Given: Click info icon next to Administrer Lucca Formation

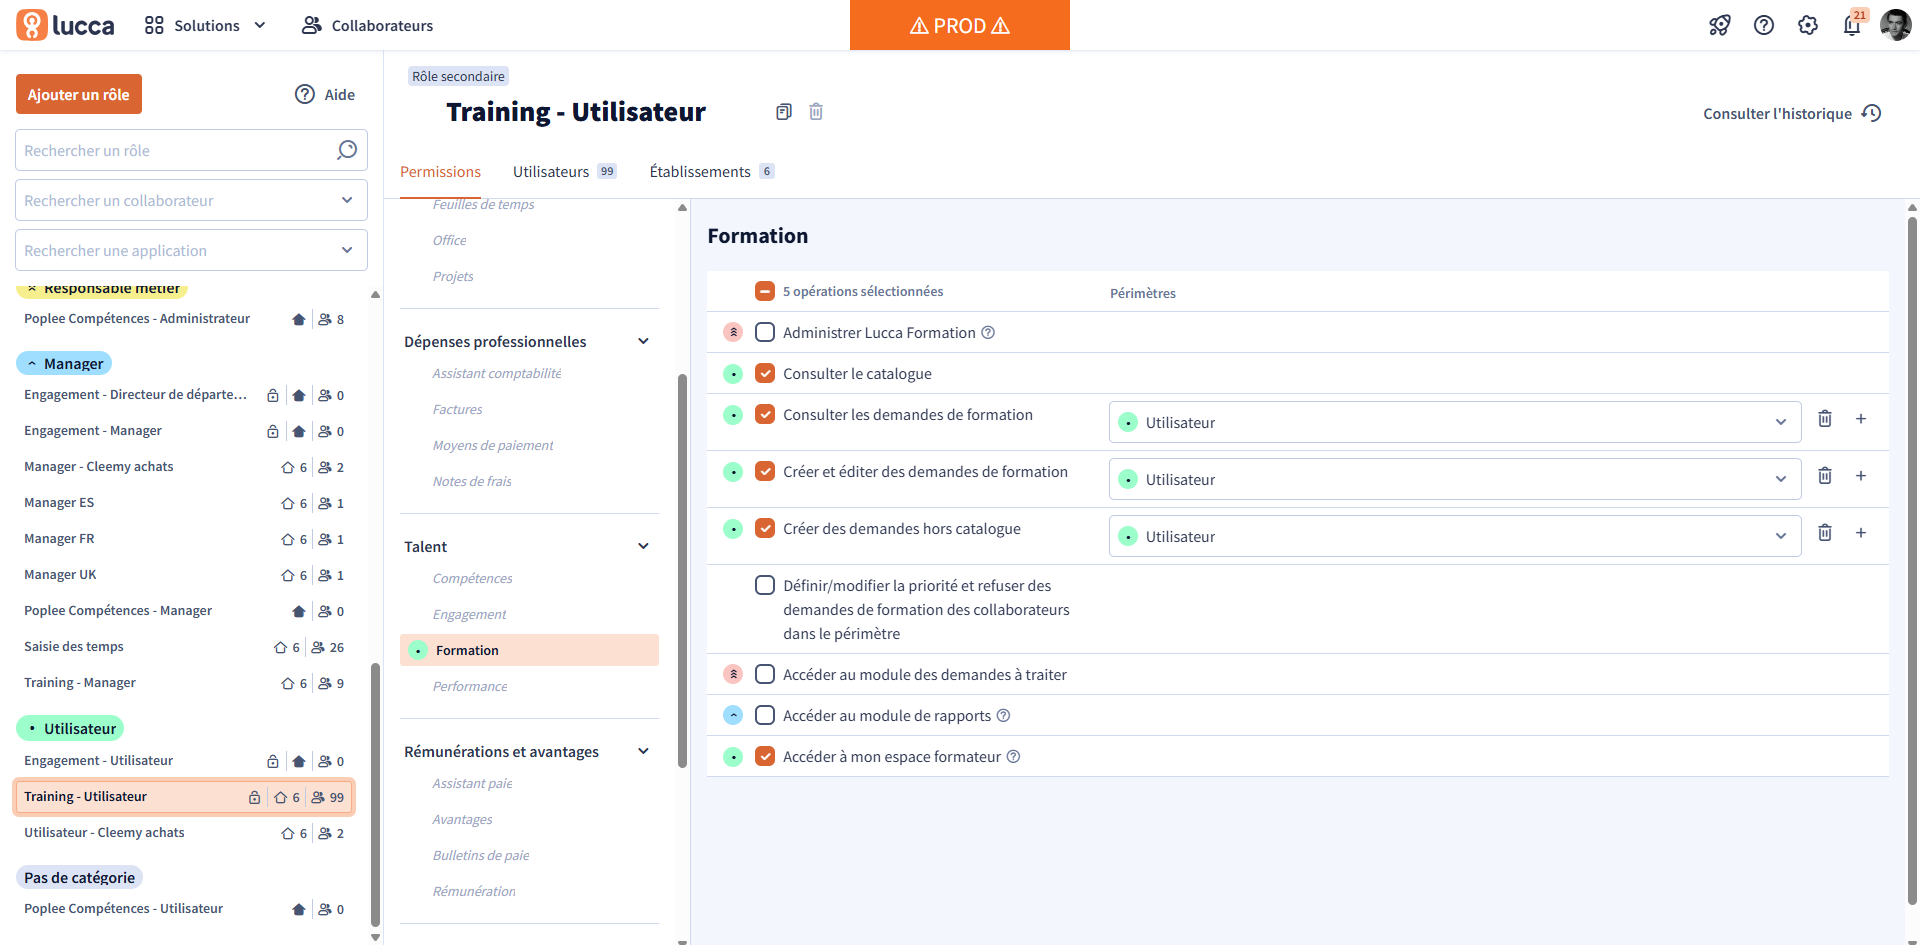Looking at the screenshot, I should click(x=988, y=333).
